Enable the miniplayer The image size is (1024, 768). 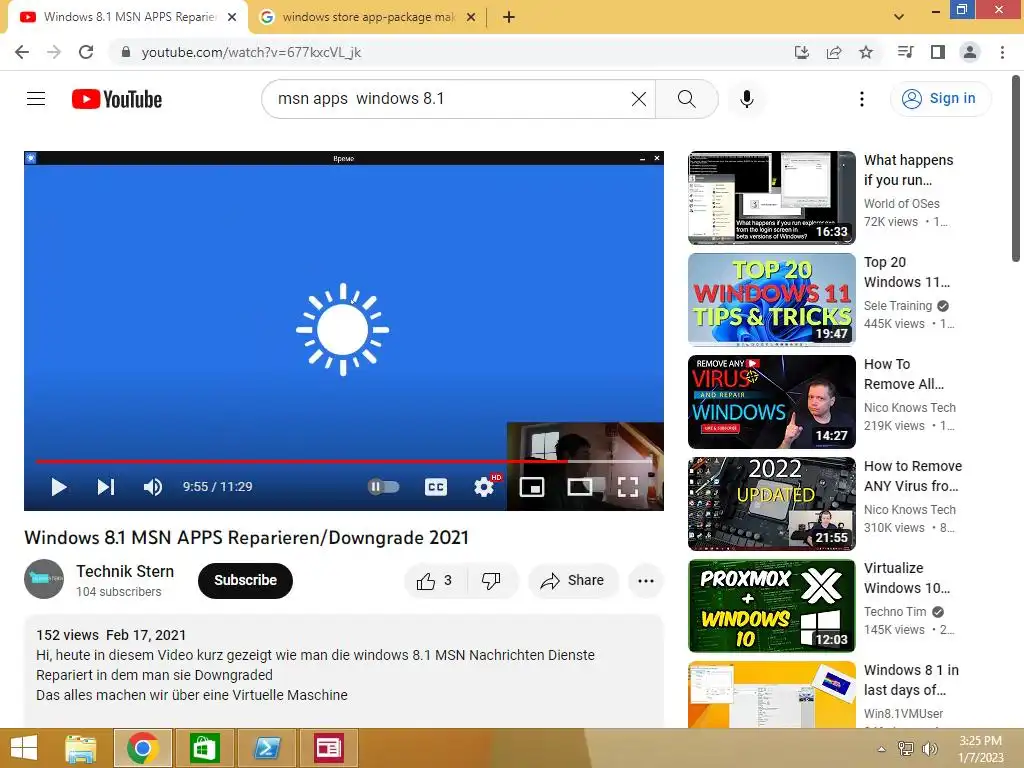(x=532, y=487)
